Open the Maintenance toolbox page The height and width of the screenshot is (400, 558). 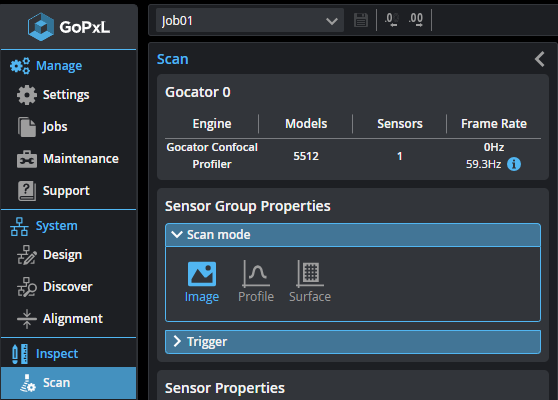(68, 159)
